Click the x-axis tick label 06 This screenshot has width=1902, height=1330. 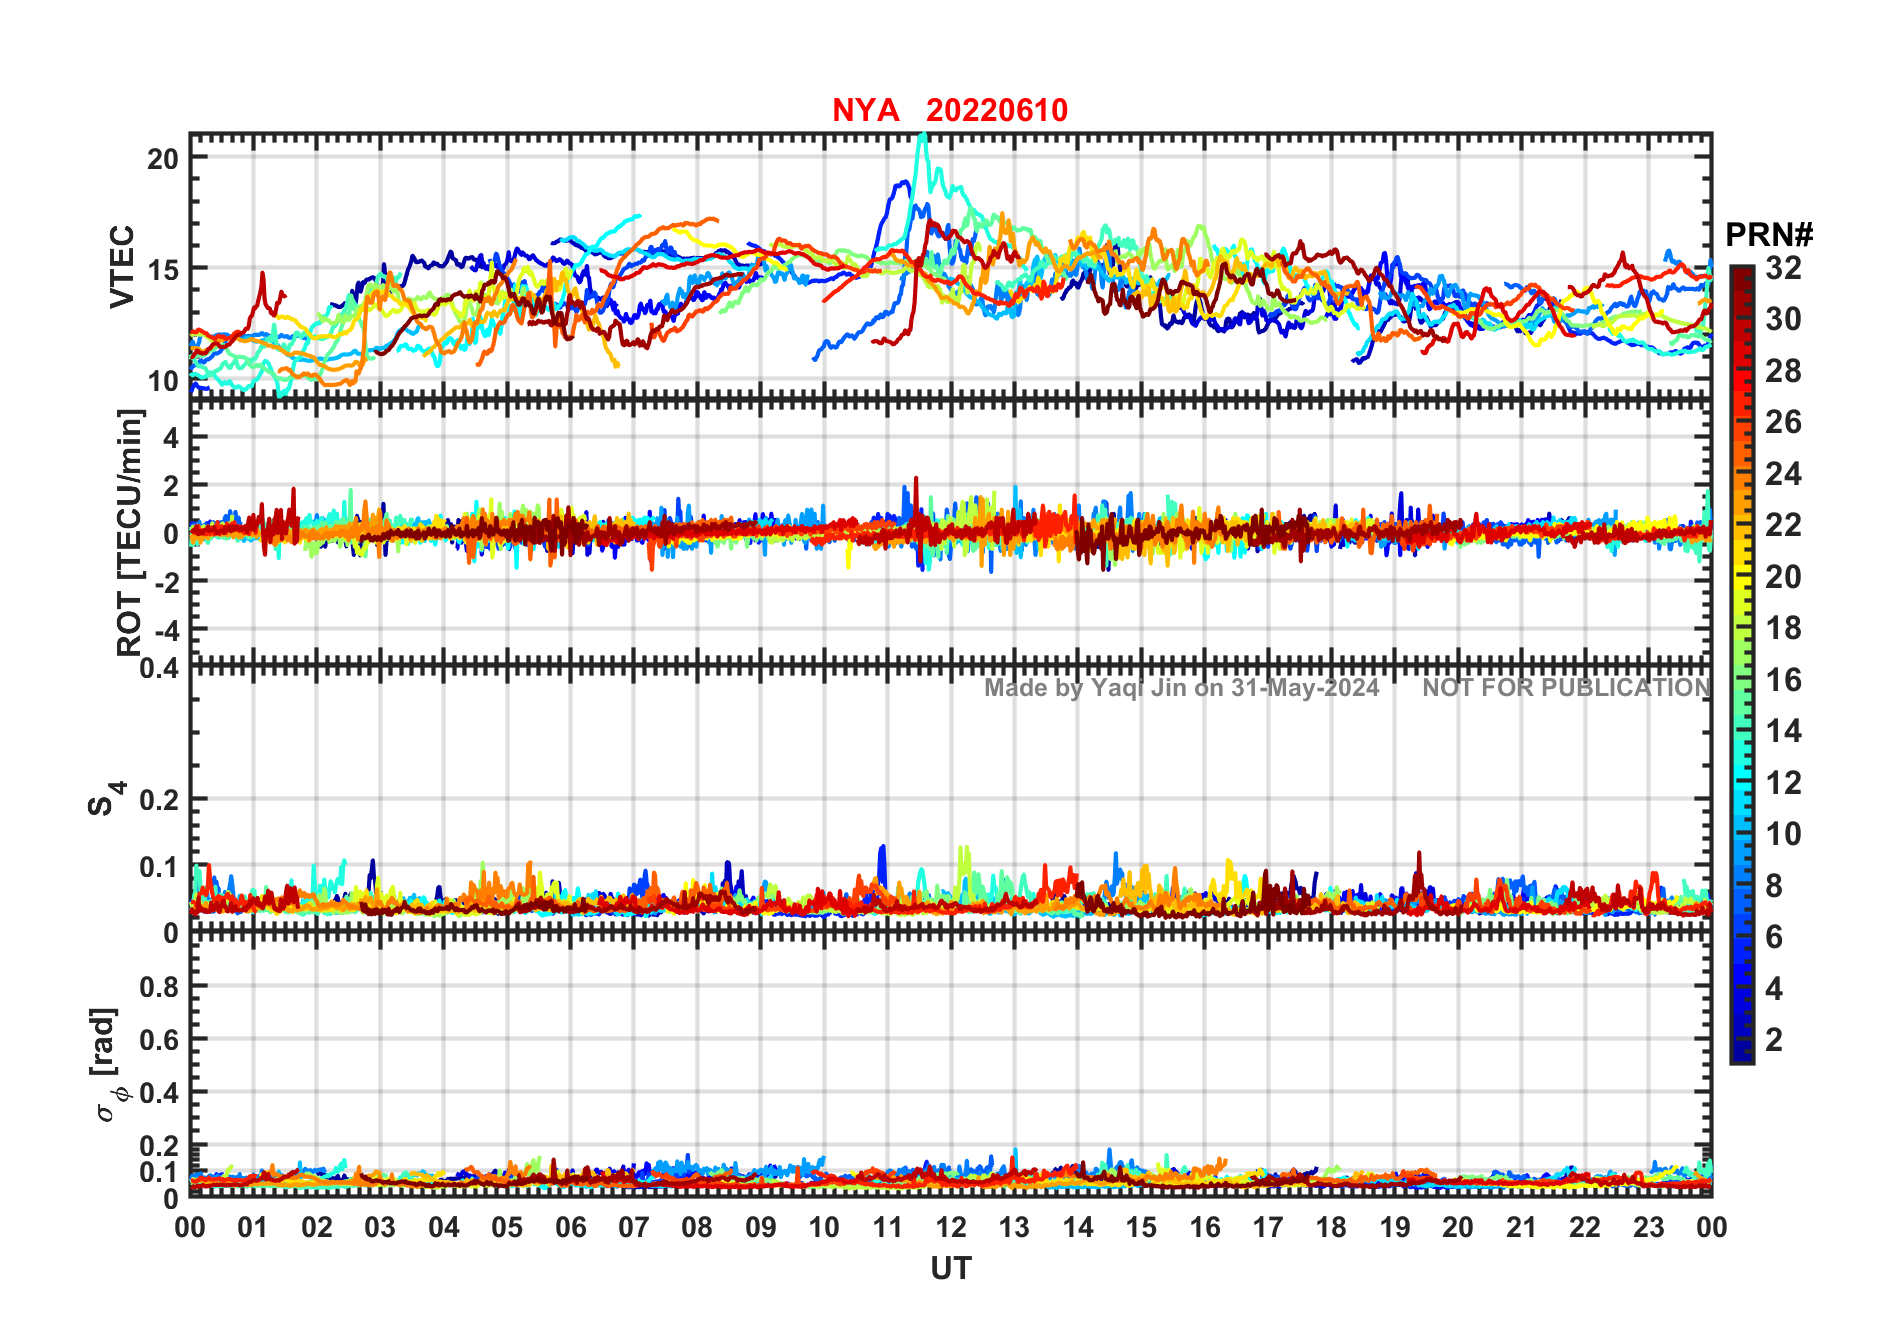tap(570, 1228)
